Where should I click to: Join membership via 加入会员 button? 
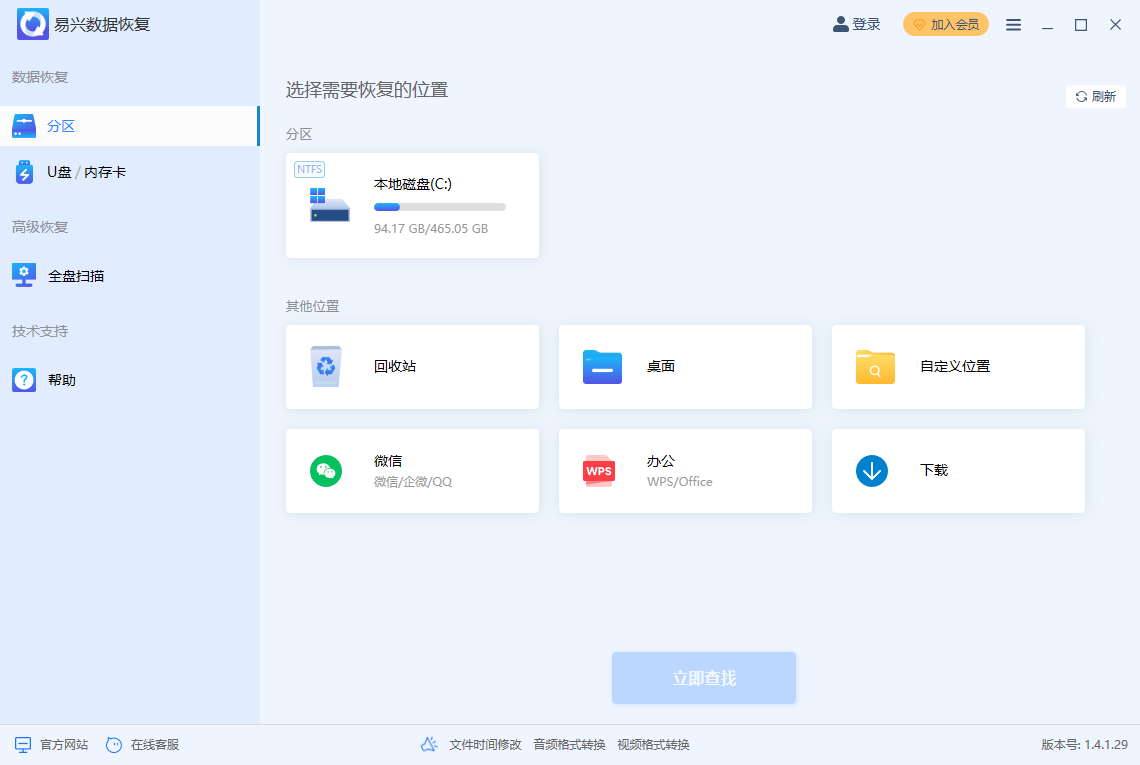pos(946,24)
